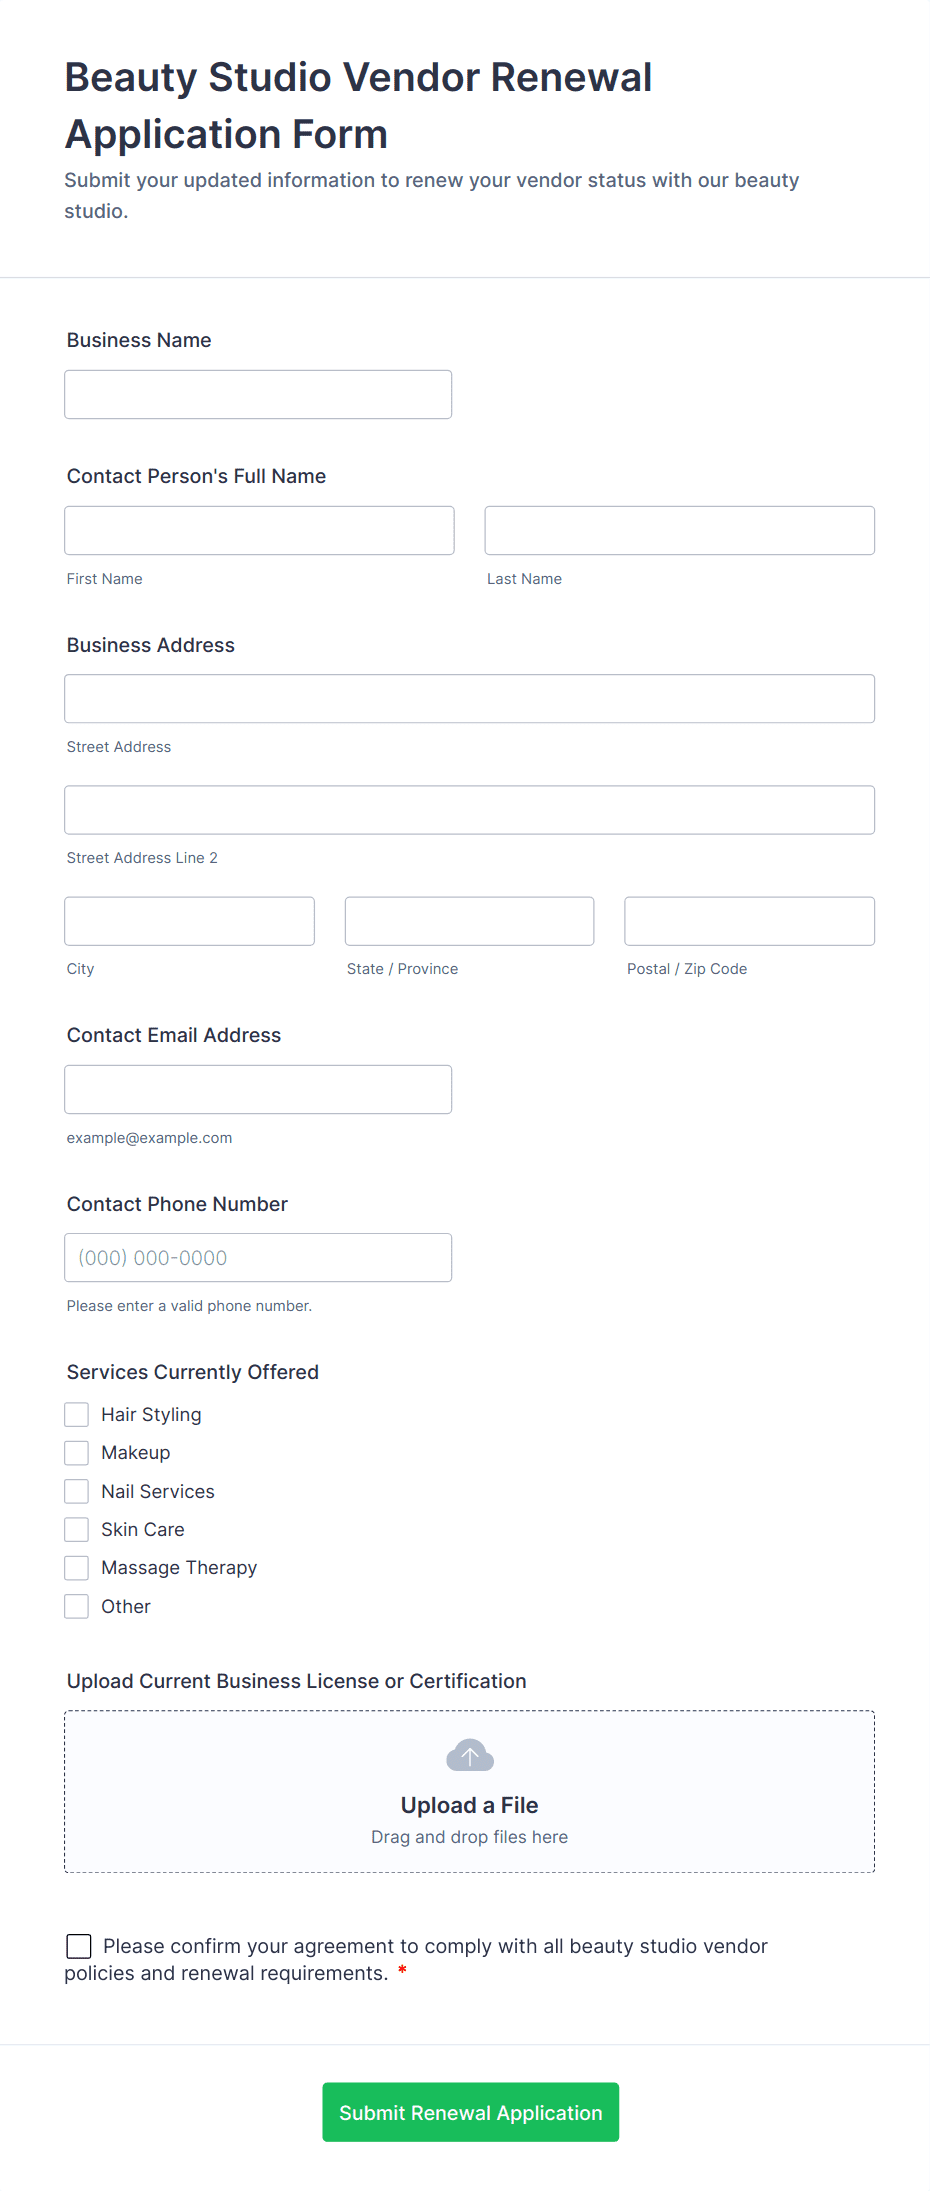Screen dimensions: 930x2191
Task: Check the Massage Therapy checkbox
Action: [x=77, y=1567]
